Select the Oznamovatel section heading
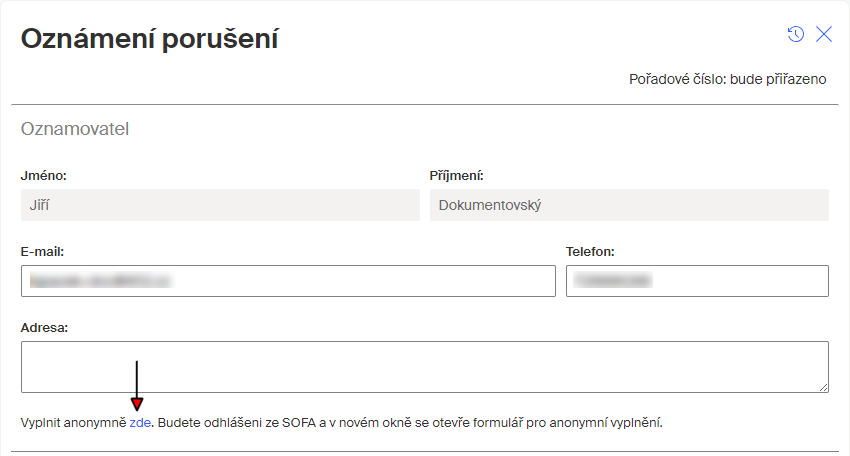The image size is (850, 456). pyautogui.click(x=75, y=129)
